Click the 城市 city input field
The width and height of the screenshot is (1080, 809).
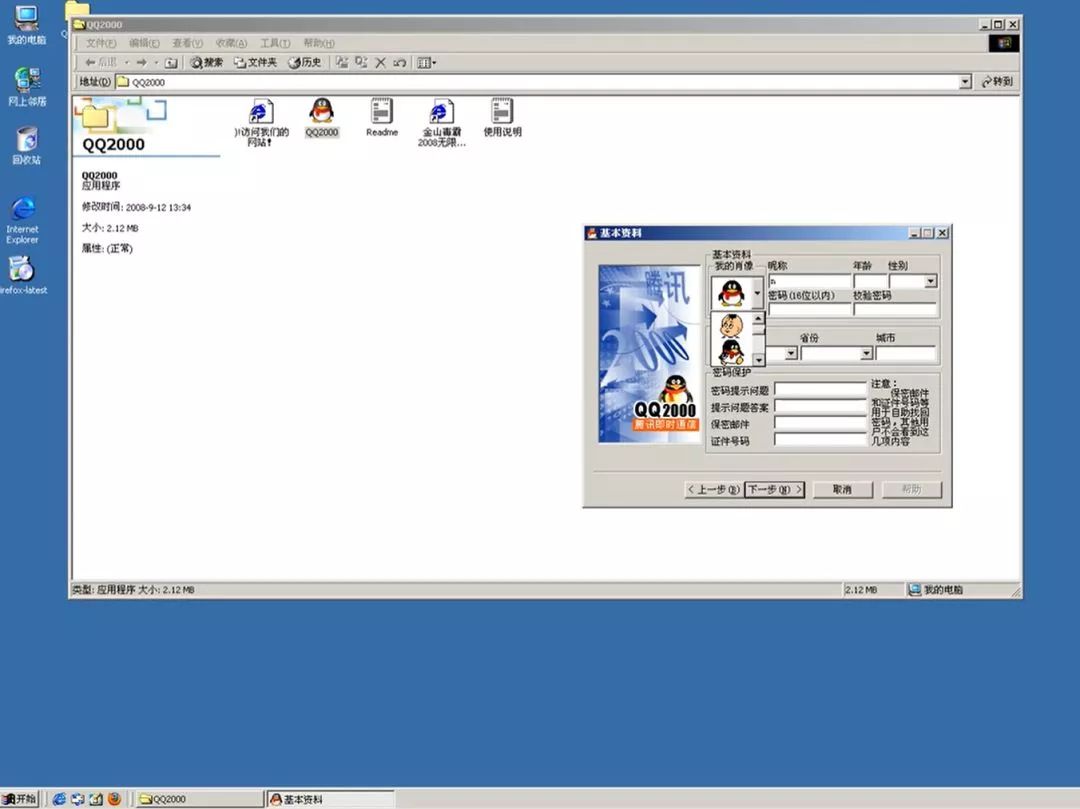click(906, 353)
